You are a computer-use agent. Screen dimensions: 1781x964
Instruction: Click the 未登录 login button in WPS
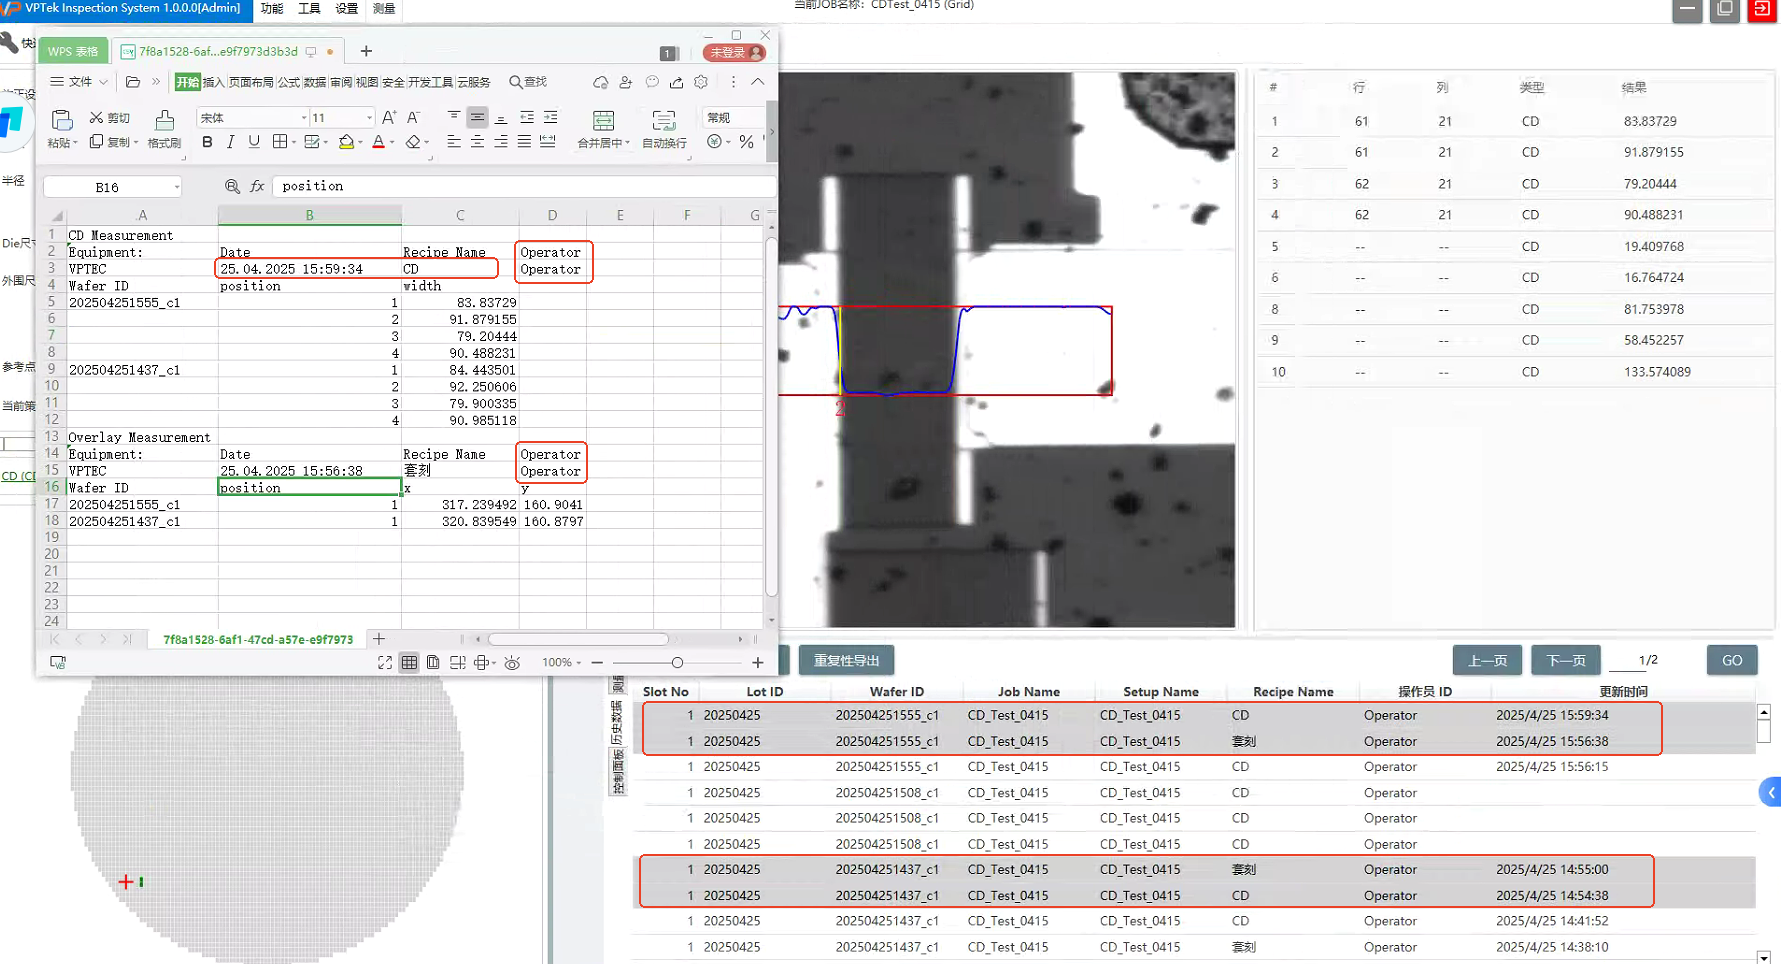point(734,53)
